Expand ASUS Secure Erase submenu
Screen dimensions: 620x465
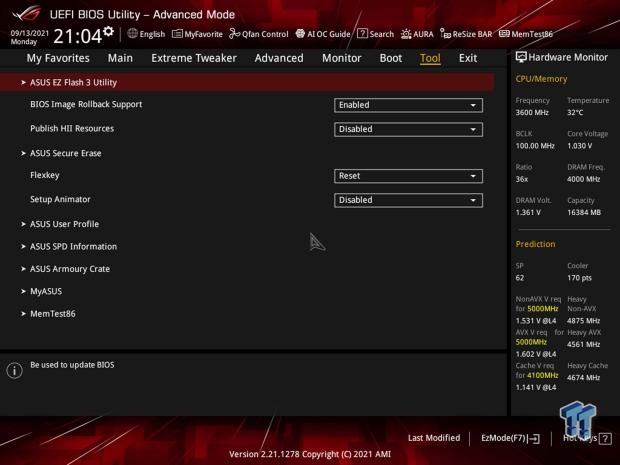tap(66, 153)
